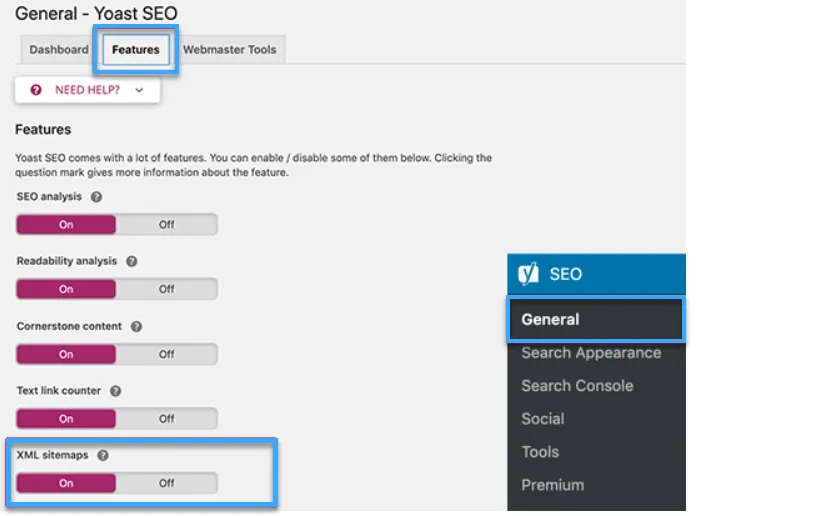
Task: Open the SEO sidebar menu header
Action: (x=596, y=274)
